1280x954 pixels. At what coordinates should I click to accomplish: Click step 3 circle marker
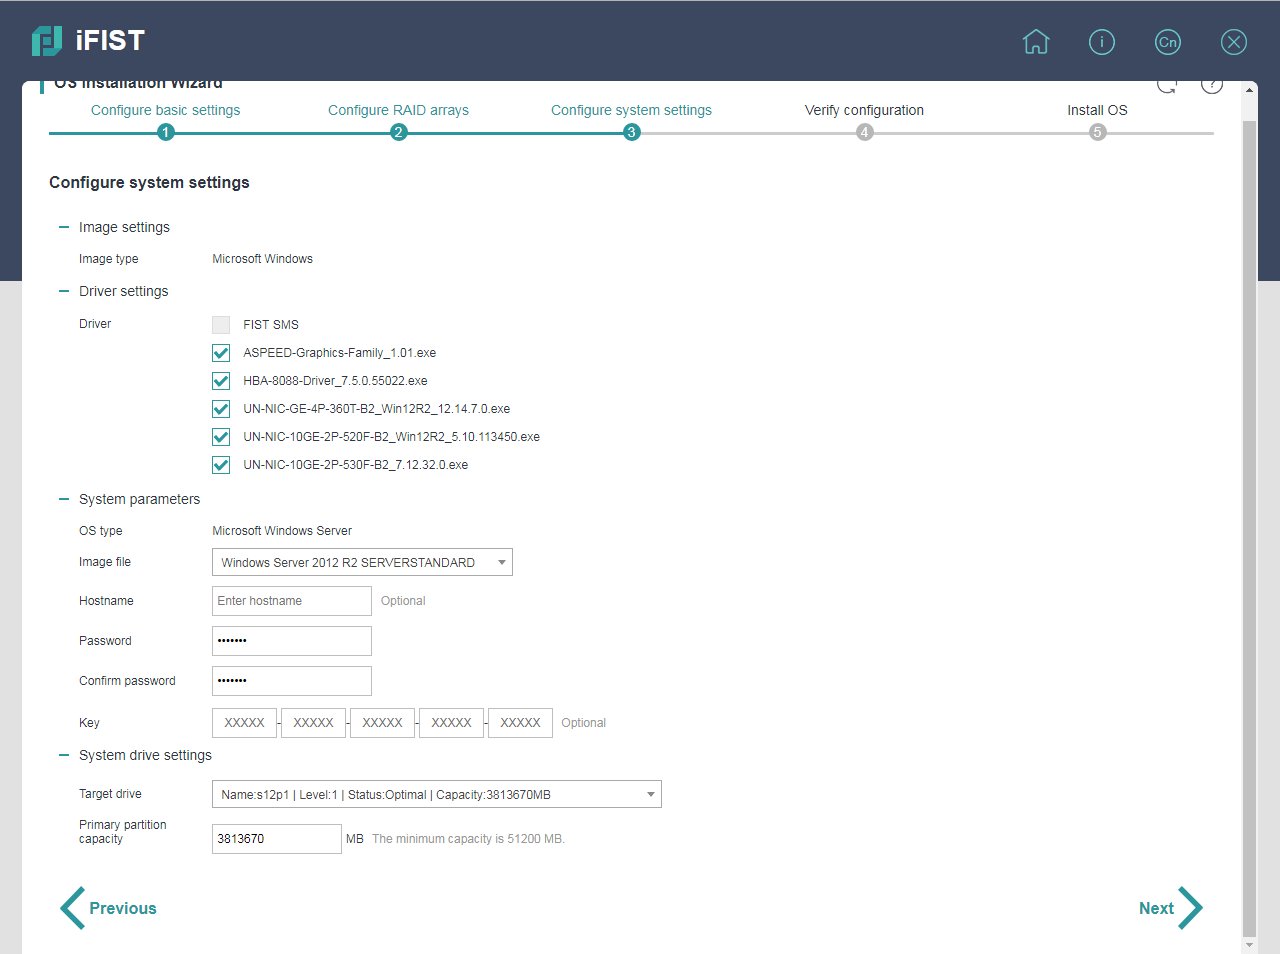click(x=632, y=132)
